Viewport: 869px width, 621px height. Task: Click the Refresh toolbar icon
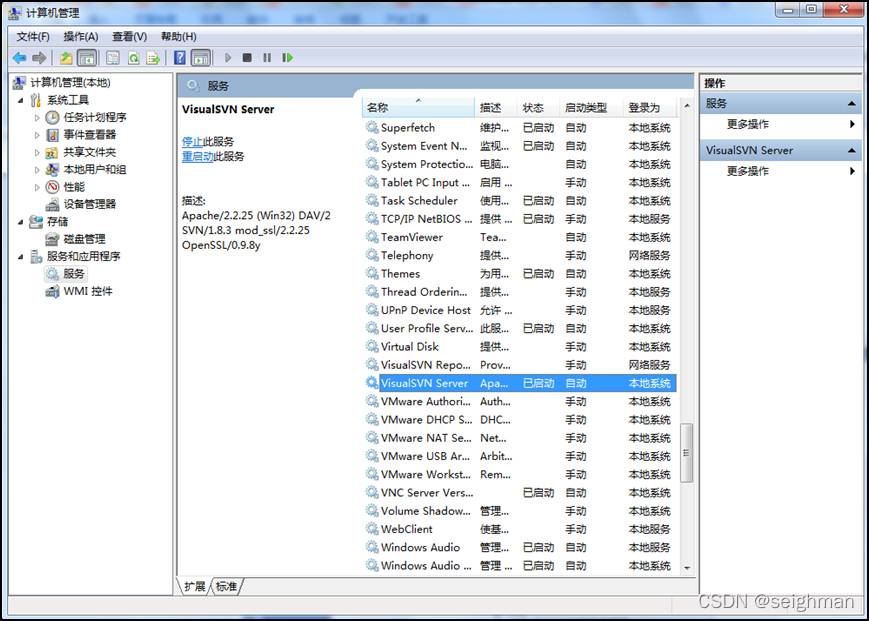coord(133,58)
